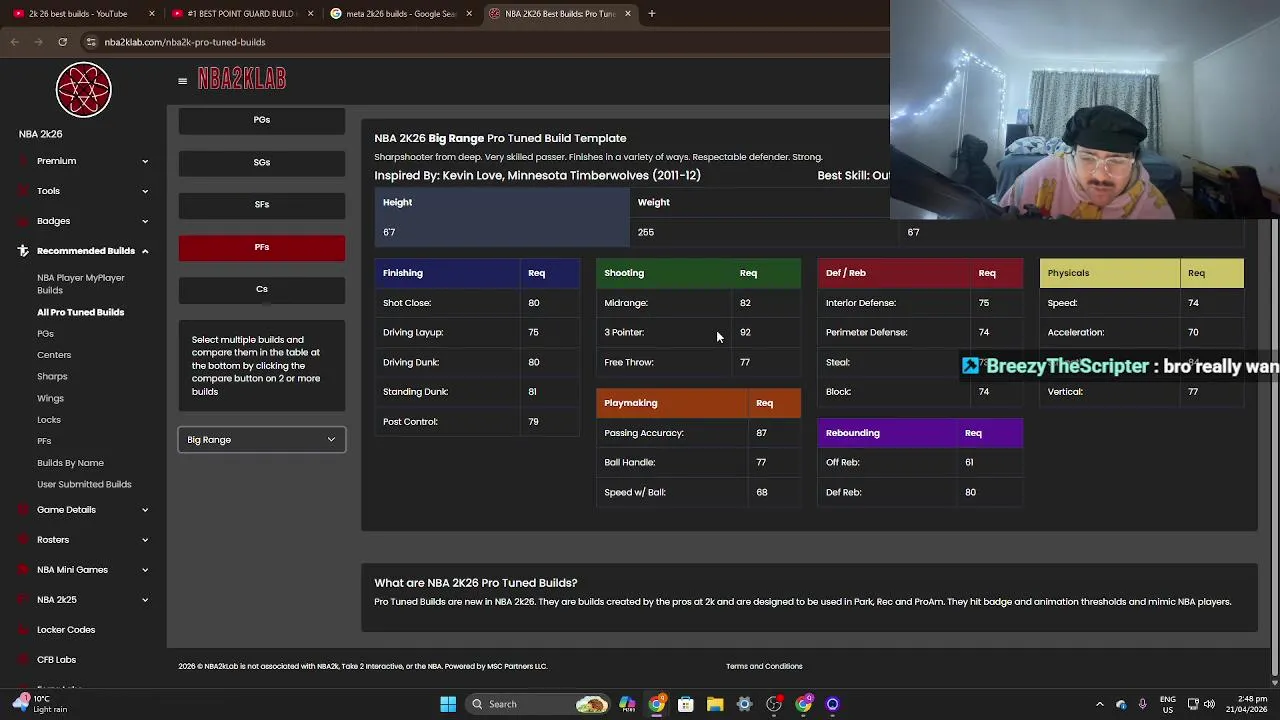Screen dimensions: 1280x720
Task: Open the Settings gear in the taskbar
Action: (744, 704)
